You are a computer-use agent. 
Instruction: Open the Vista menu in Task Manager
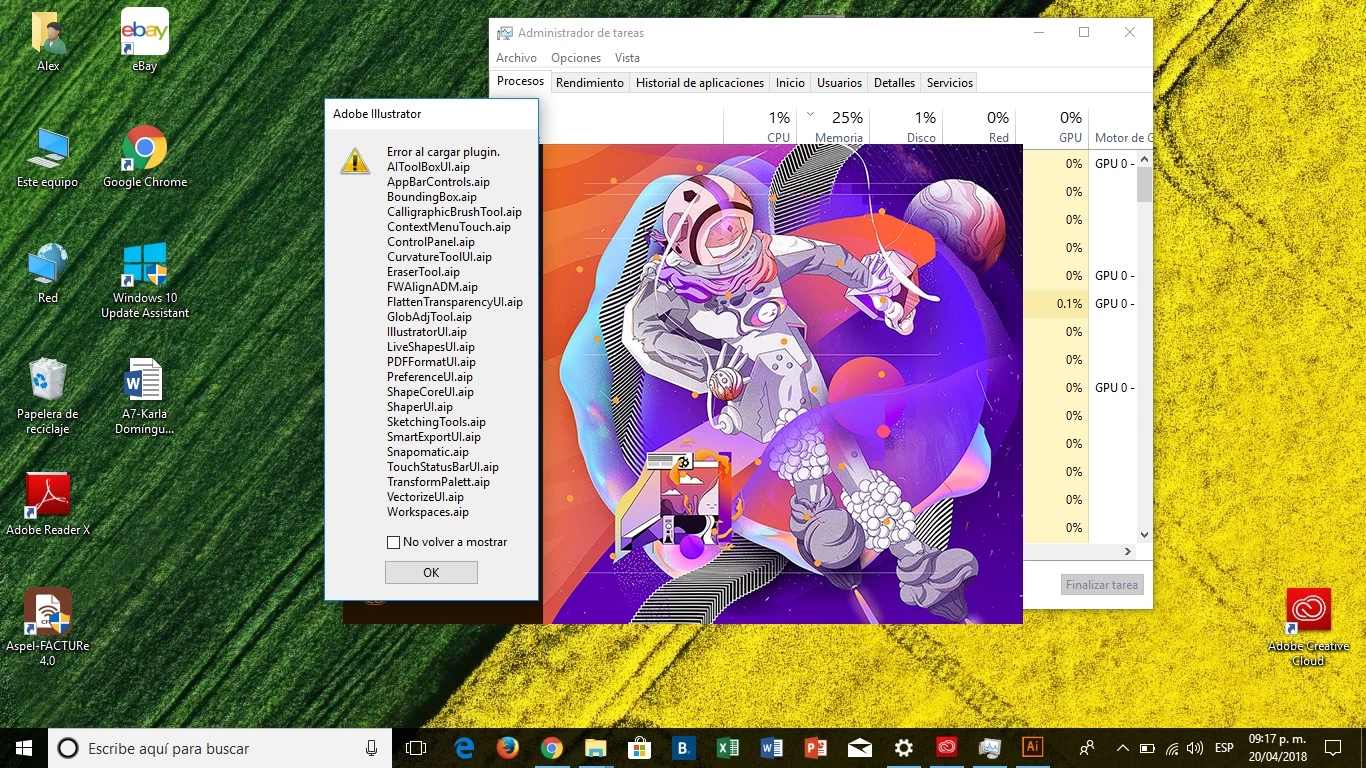click(627, 58)
